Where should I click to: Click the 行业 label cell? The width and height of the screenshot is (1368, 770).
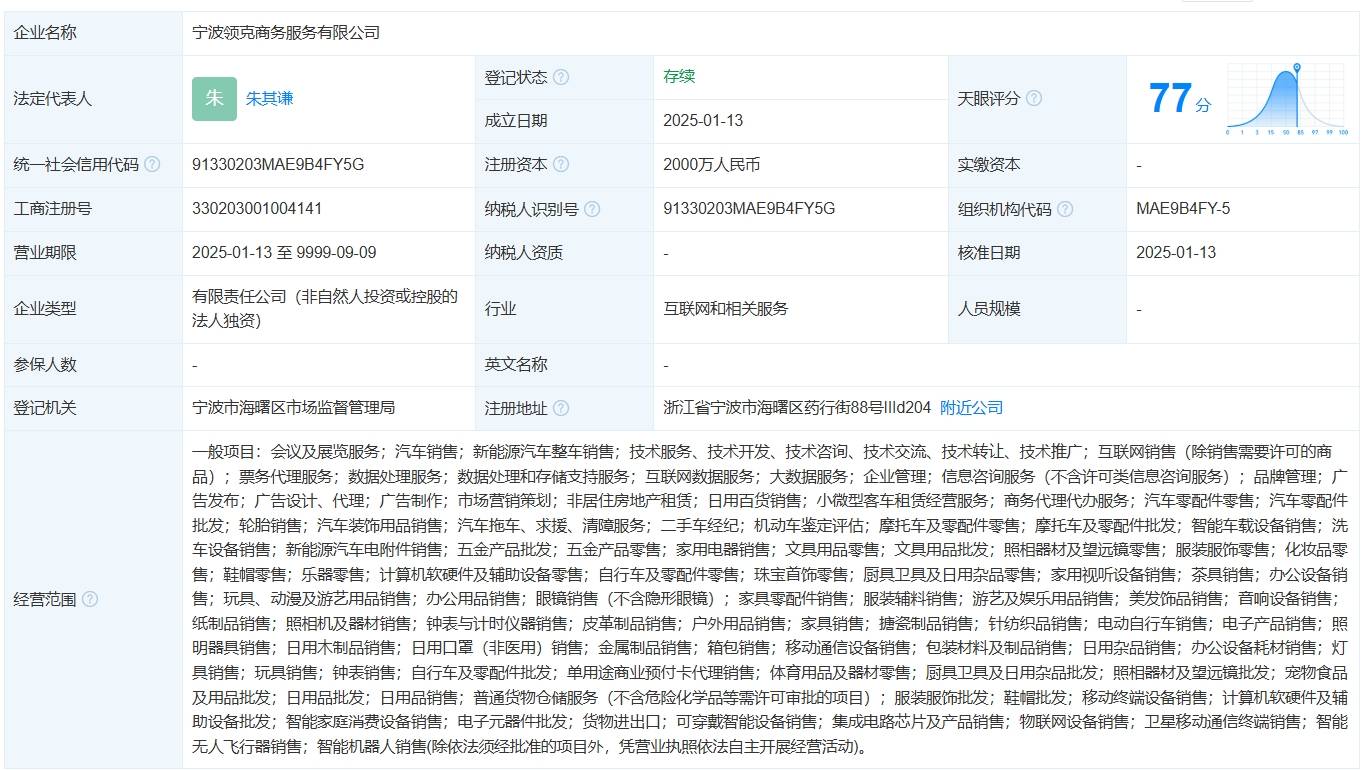pyautogui.click(x=564, y=309)
